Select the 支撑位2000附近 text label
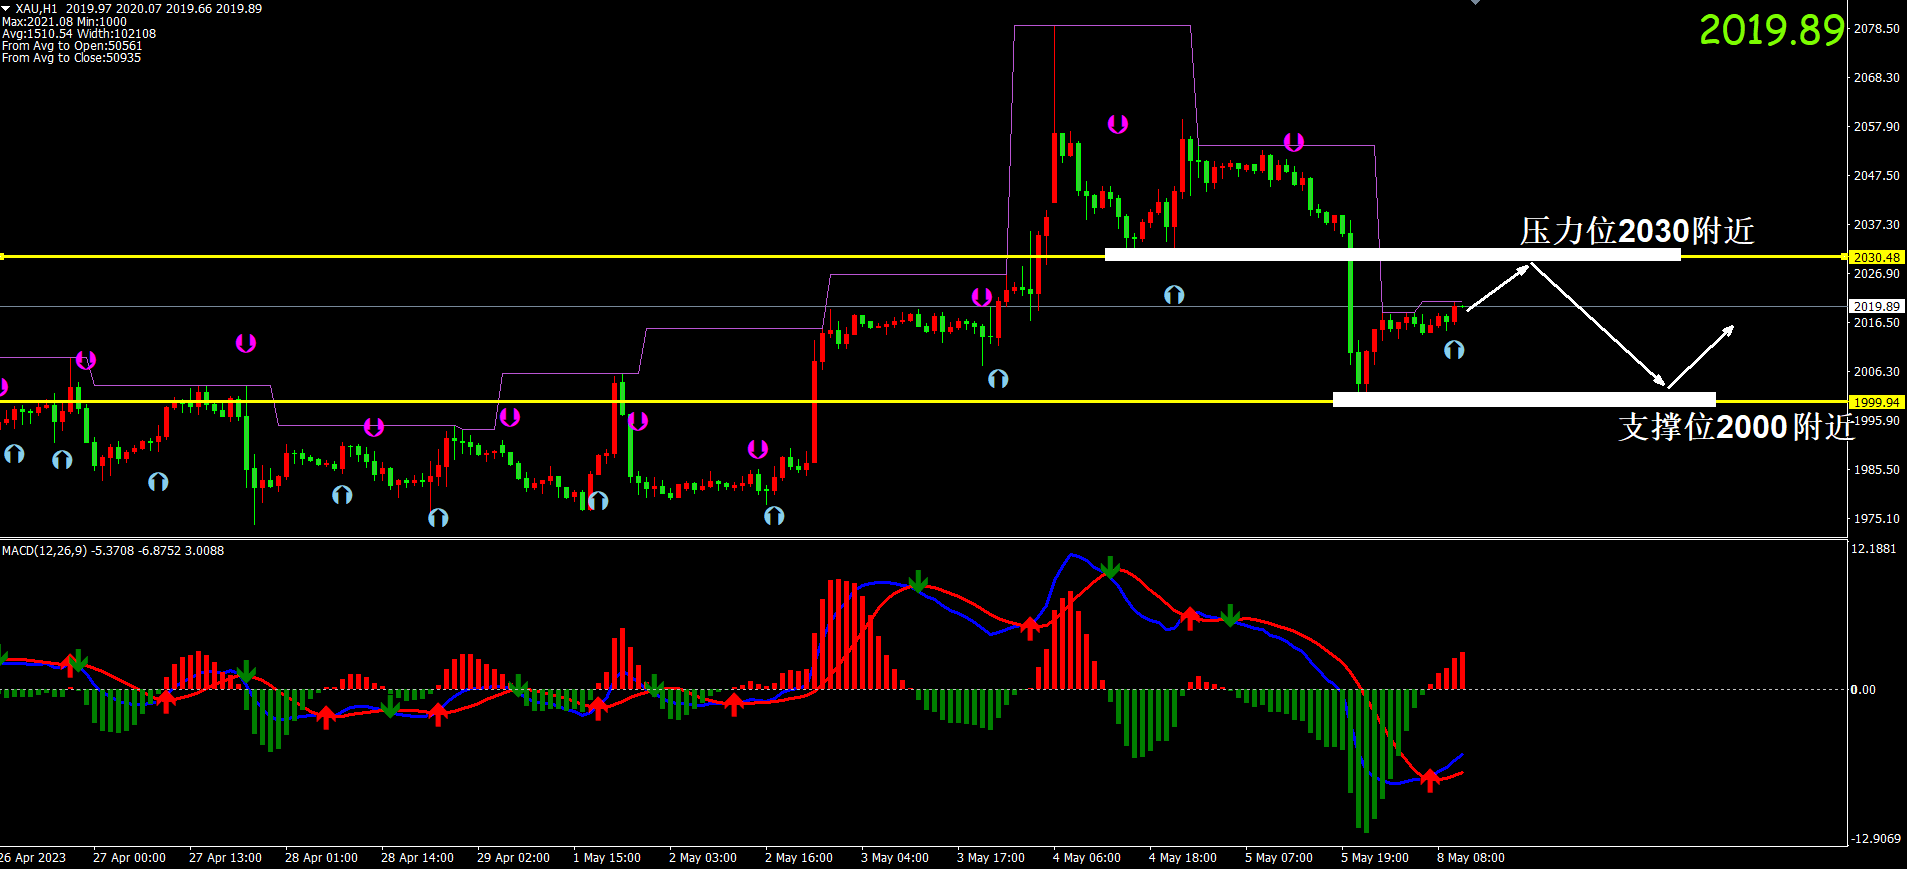 [1736, 427]
